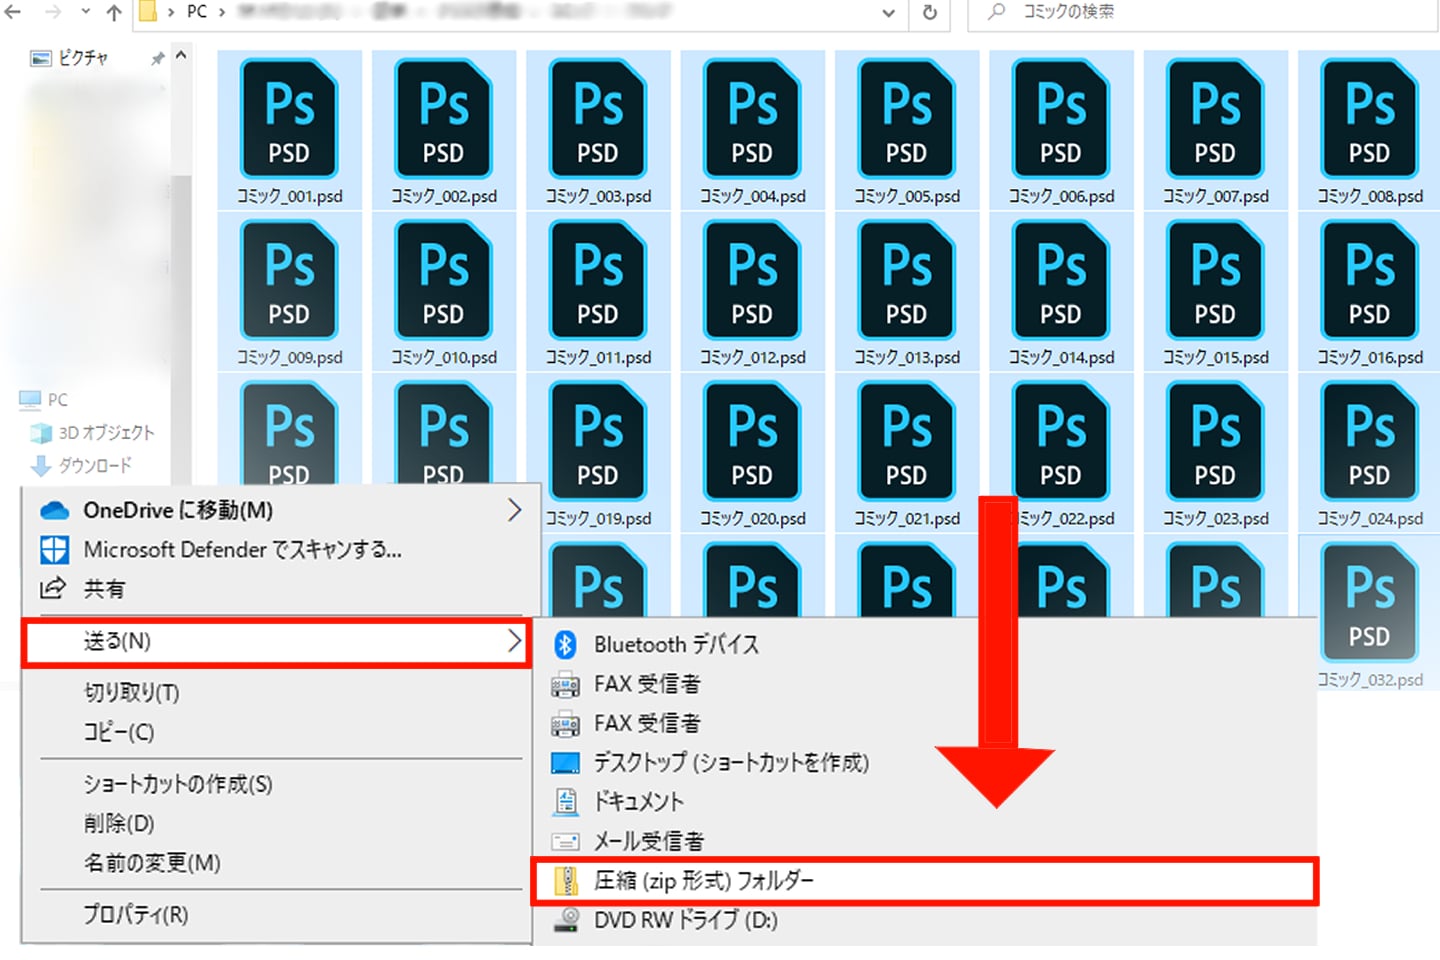Click the Microsoft Defender shield icon
This screenshot has height=960, width=1440.
pyautogui.click(x=54, y=550)
